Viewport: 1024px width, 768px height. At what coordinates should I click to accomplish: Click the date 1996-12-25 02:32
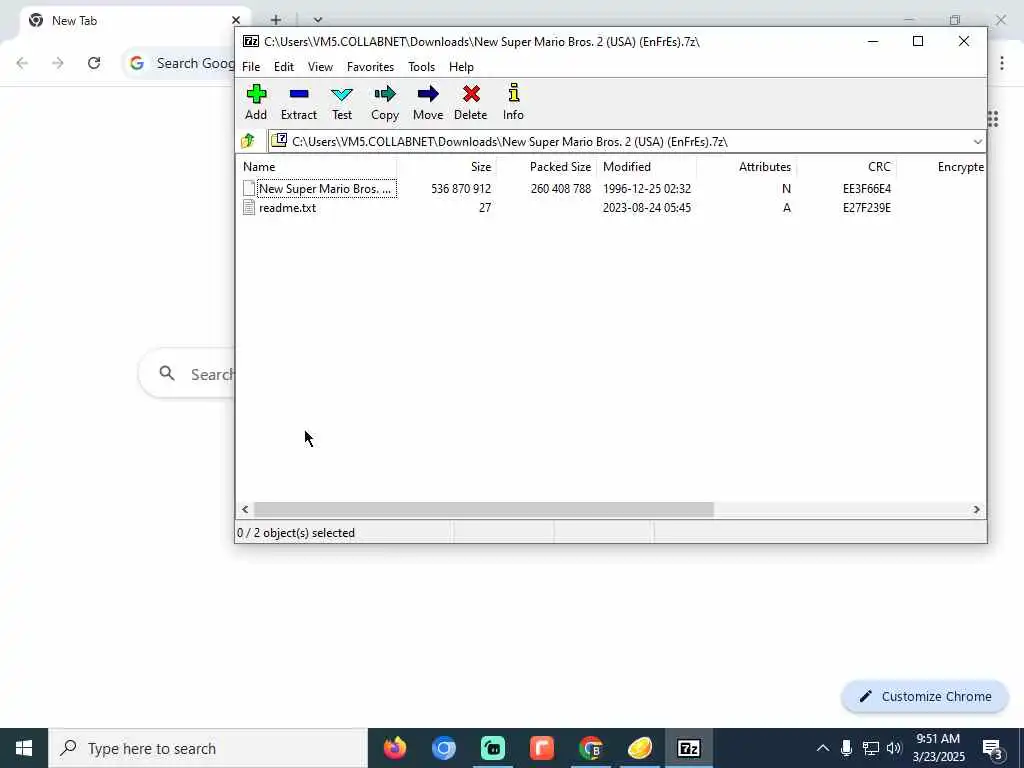pyautogui.click(x=647, y=189)
